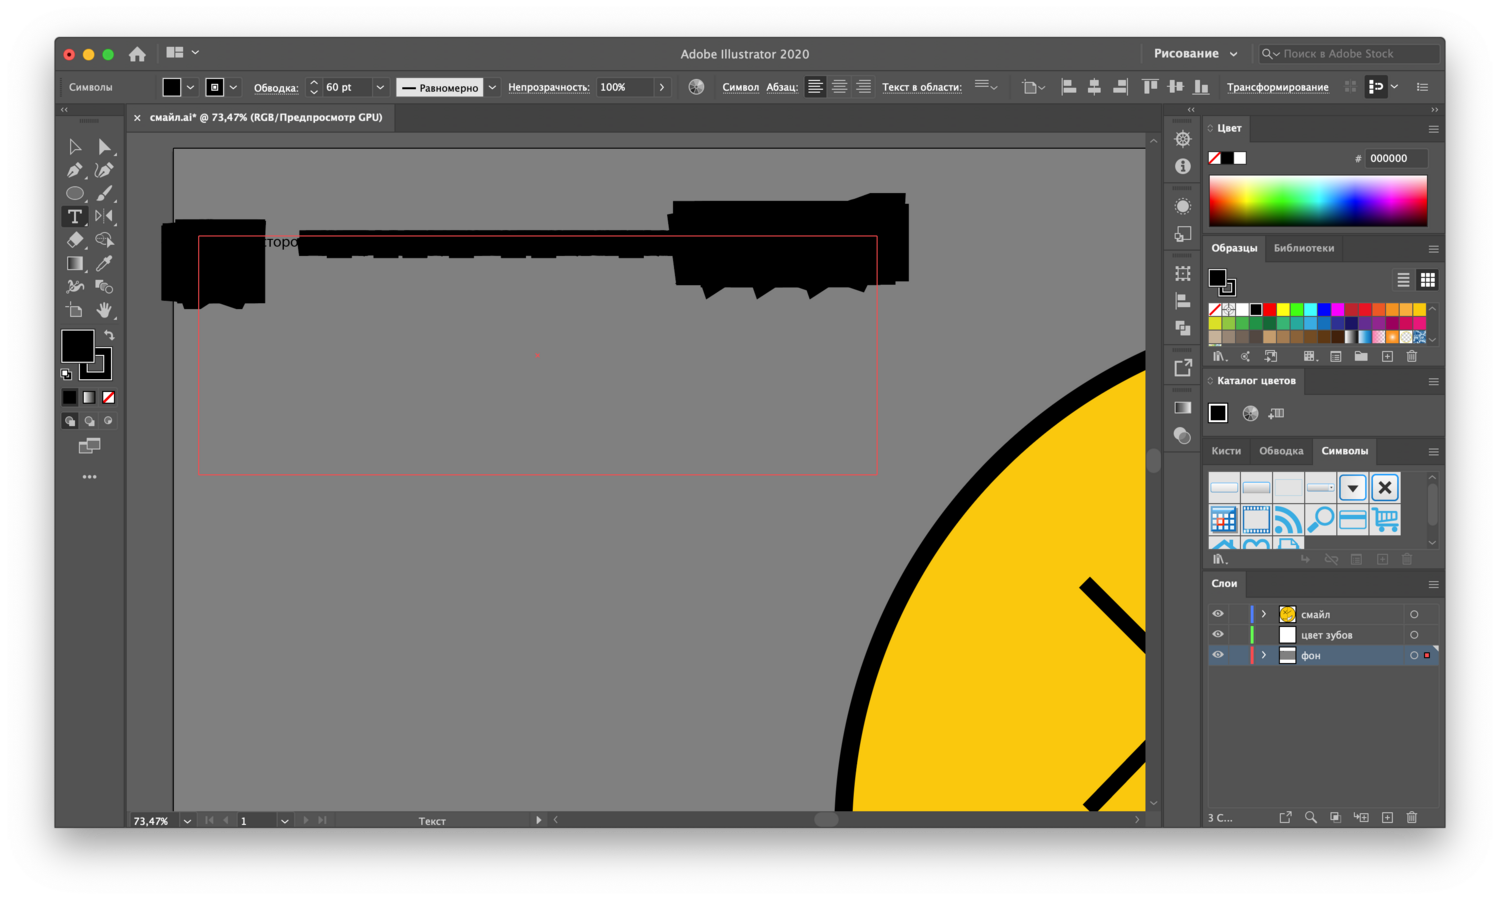The width and height of the screenshot is (1500, 900).
Task: Open zoom level 73,47% dropdown
Action: 187,820
